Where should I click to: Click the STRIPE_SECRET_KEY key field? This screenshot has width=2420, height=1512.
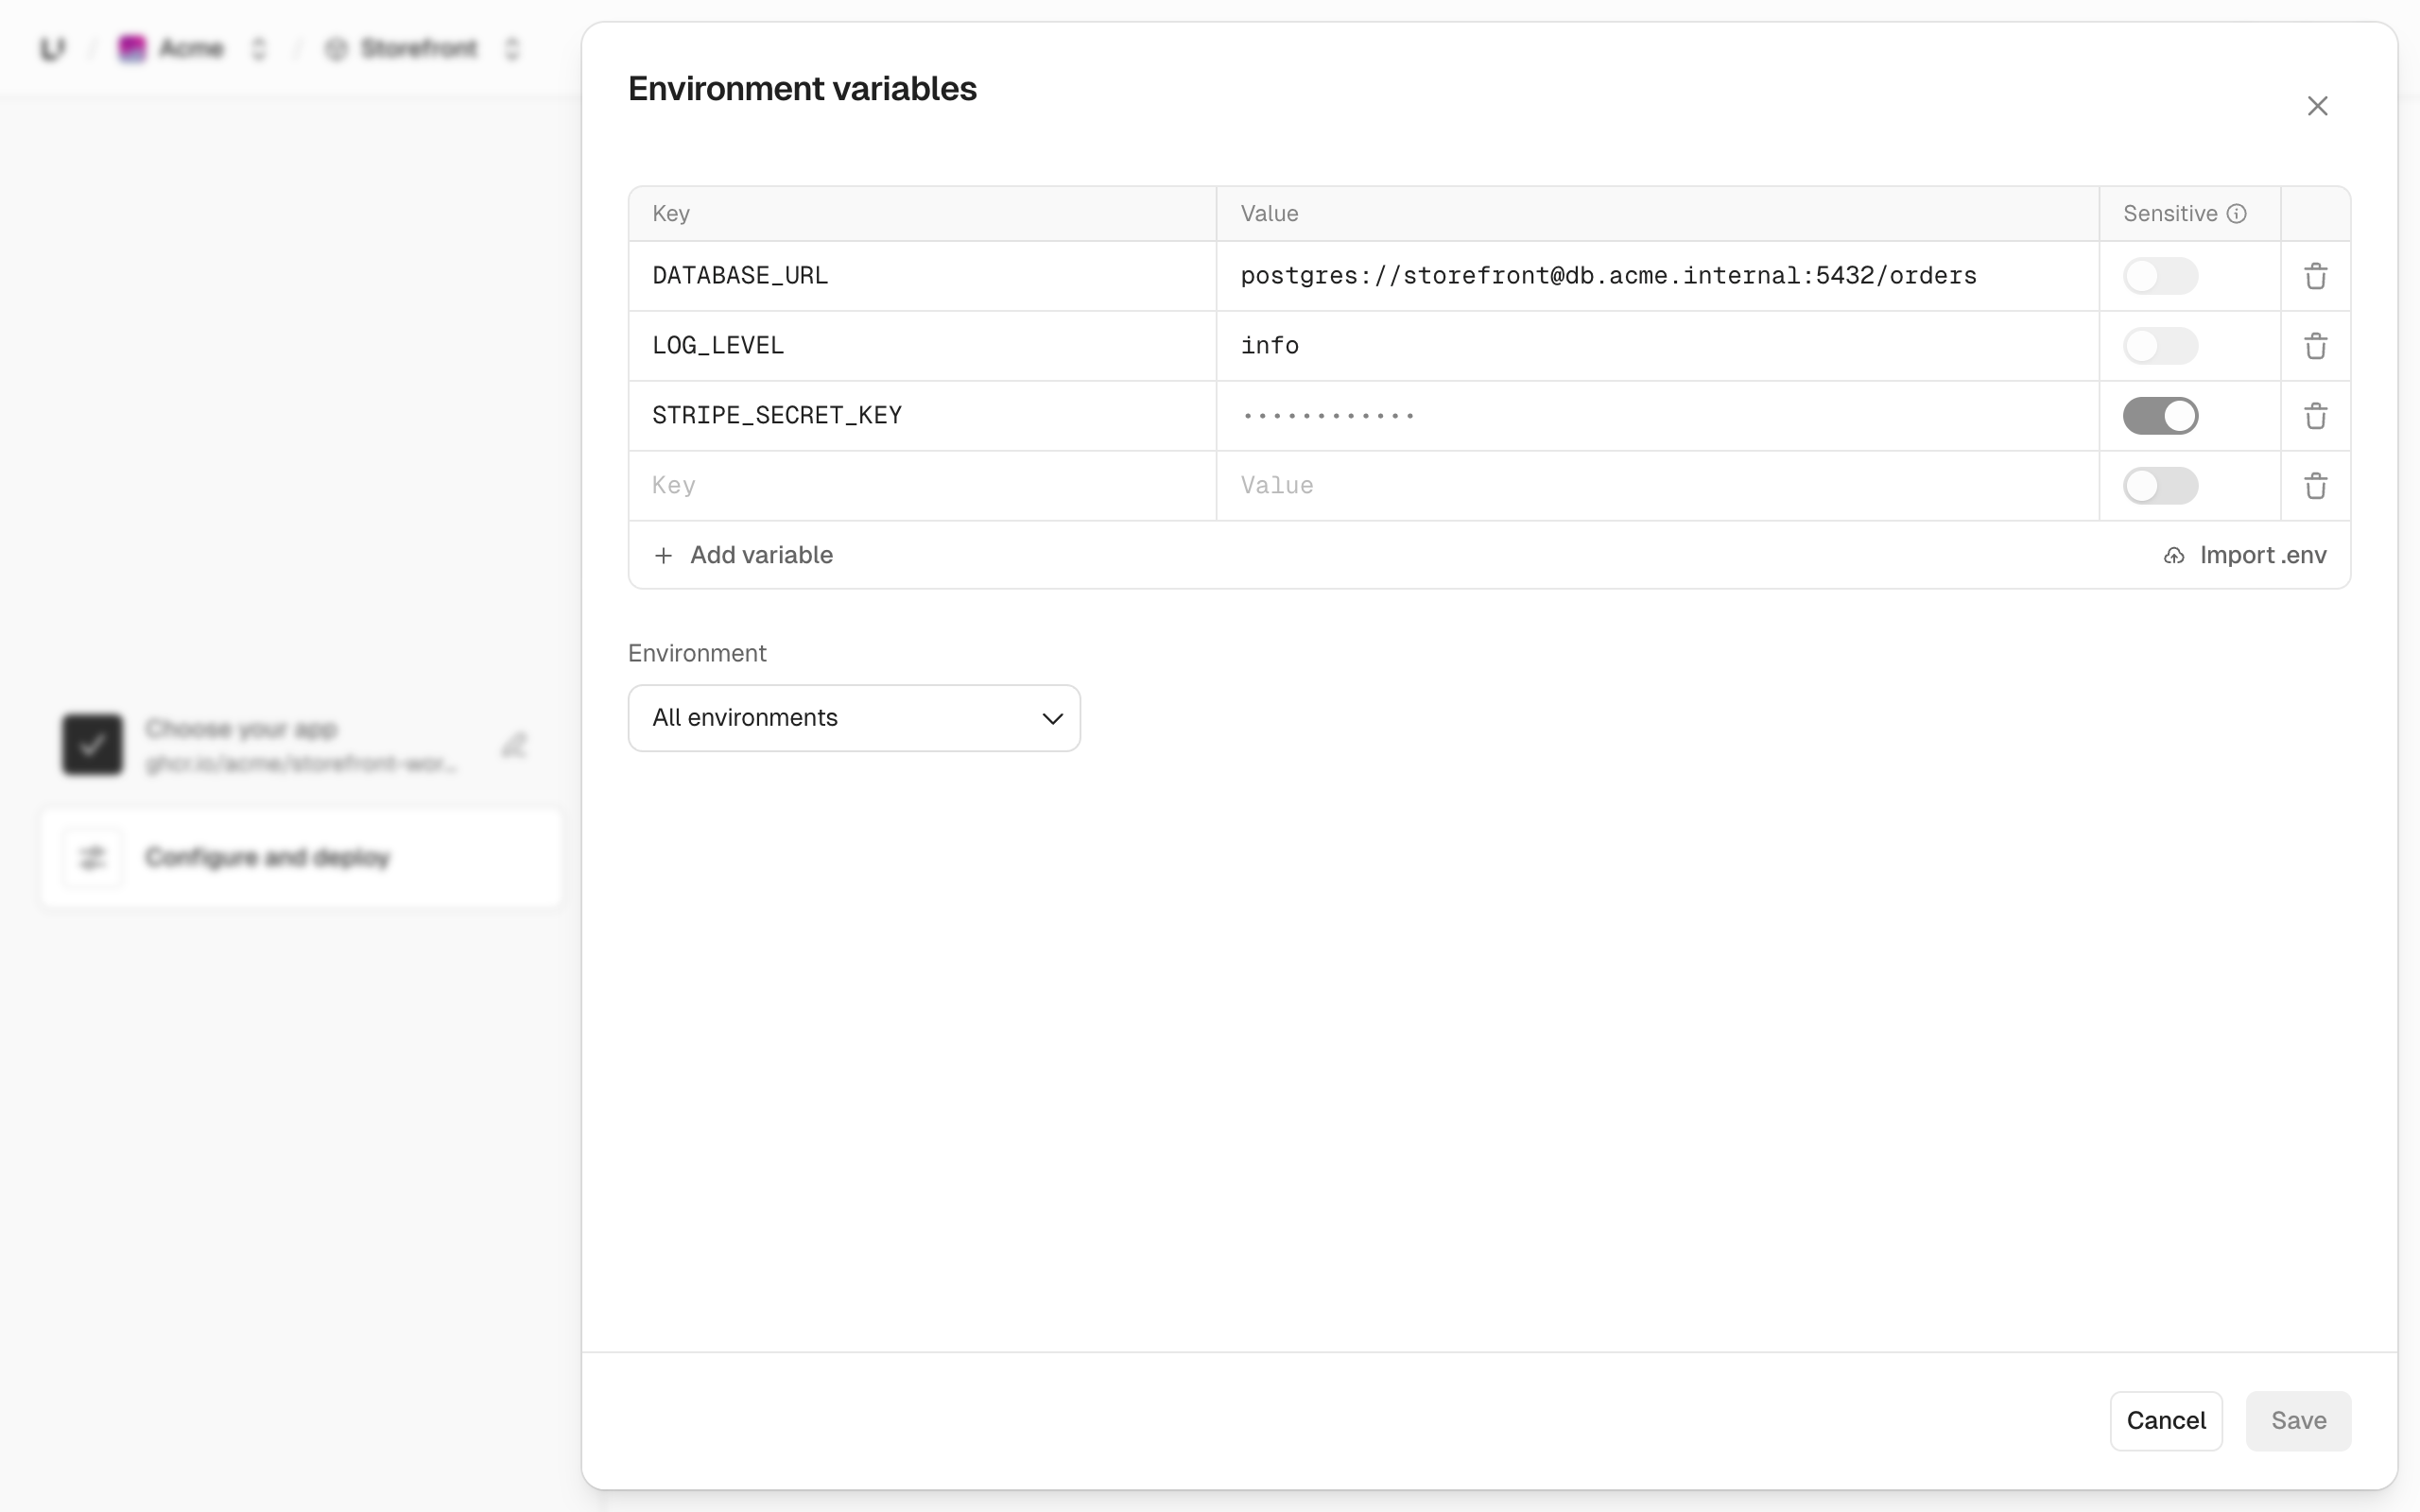point(922,416)
